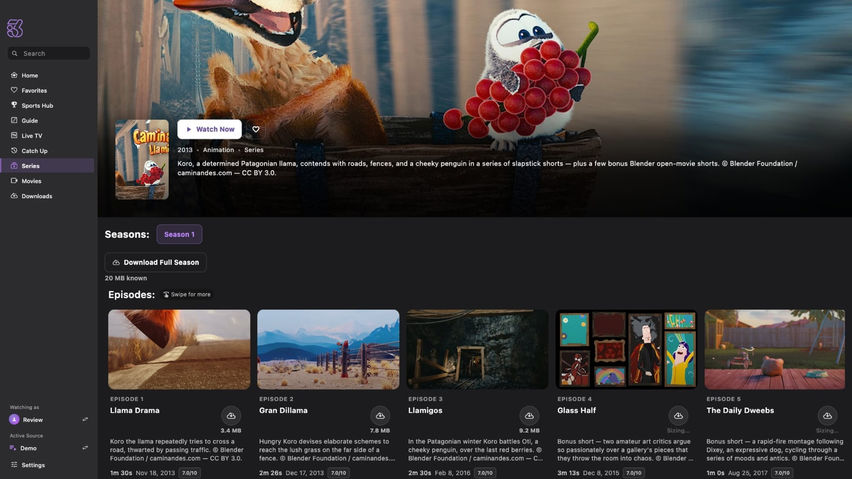Download episode Gran Dillama

coord(380,416)
